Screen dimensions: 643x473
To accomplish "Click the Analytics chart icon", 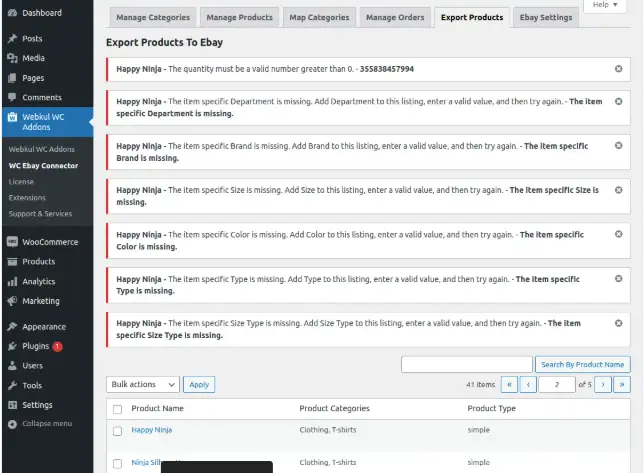I will click(x=11, y=282).
